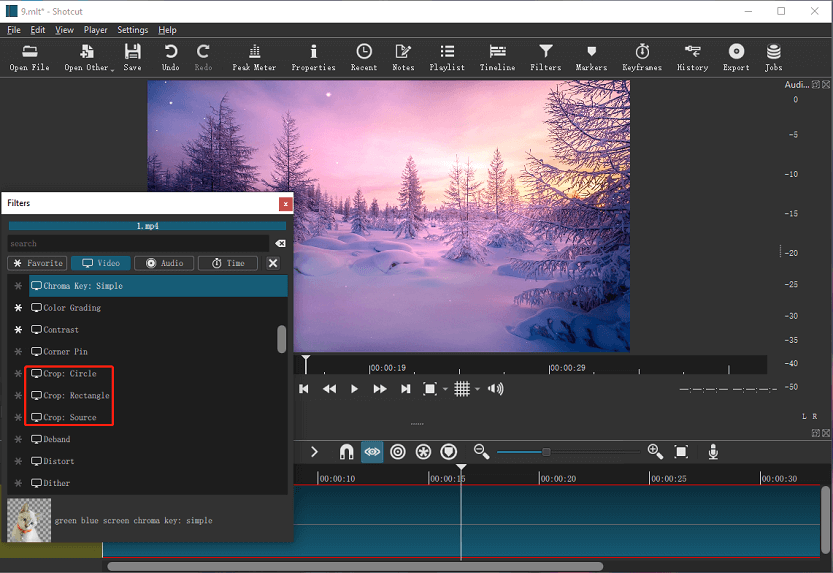Toggle ripple all tracks icon
833x573 pixels.
423,452
